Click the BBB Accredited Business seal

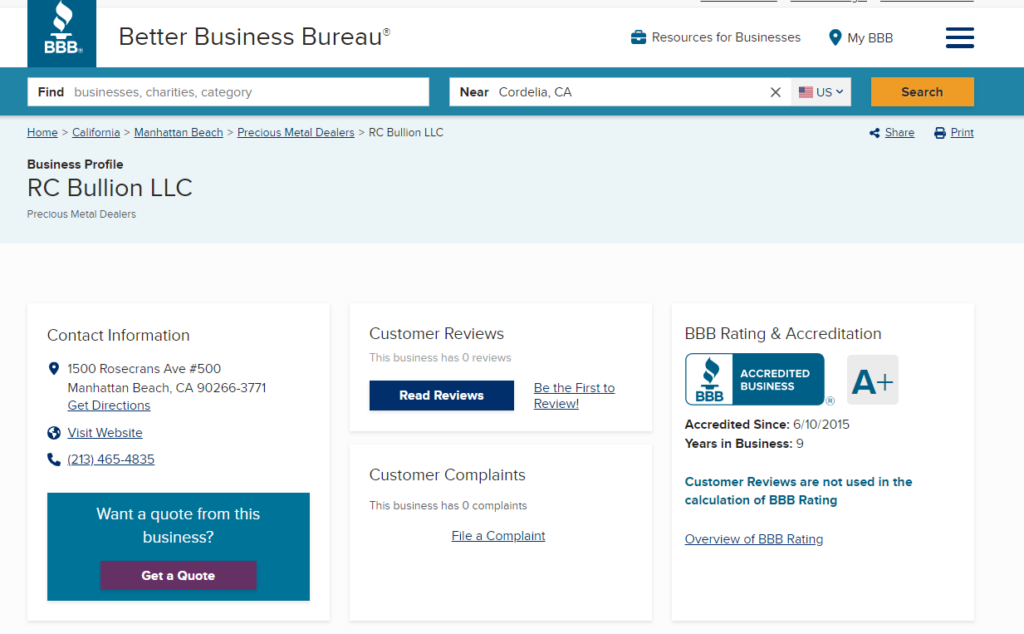pos(754,379)
